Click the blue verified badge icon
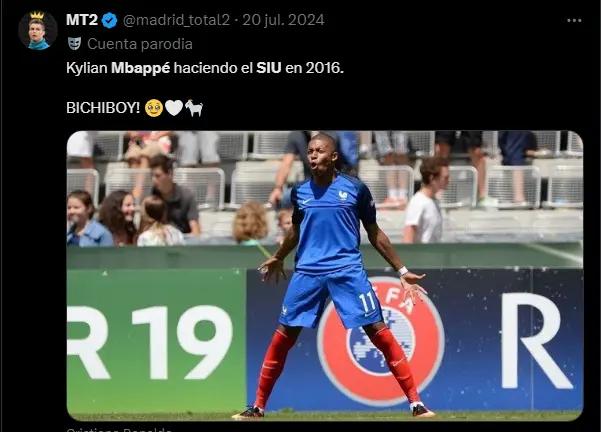This screenshot has height=432, width=601. (110, 20)
